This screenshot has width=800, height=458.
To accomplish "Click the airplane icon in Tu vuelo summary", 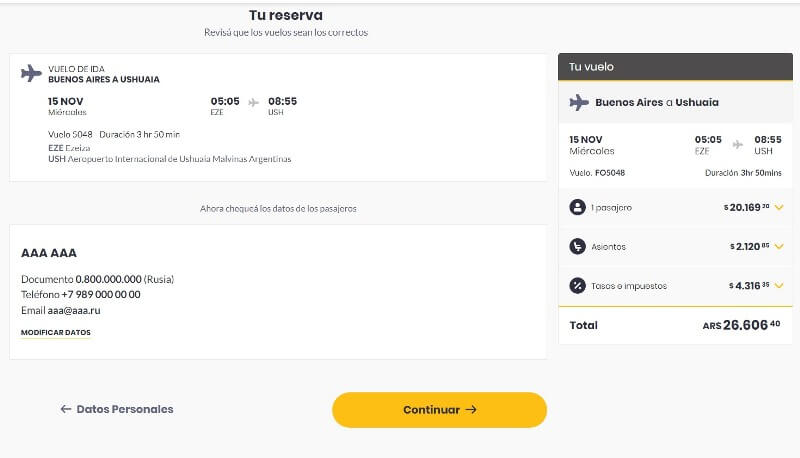I will tap(579, 103).
